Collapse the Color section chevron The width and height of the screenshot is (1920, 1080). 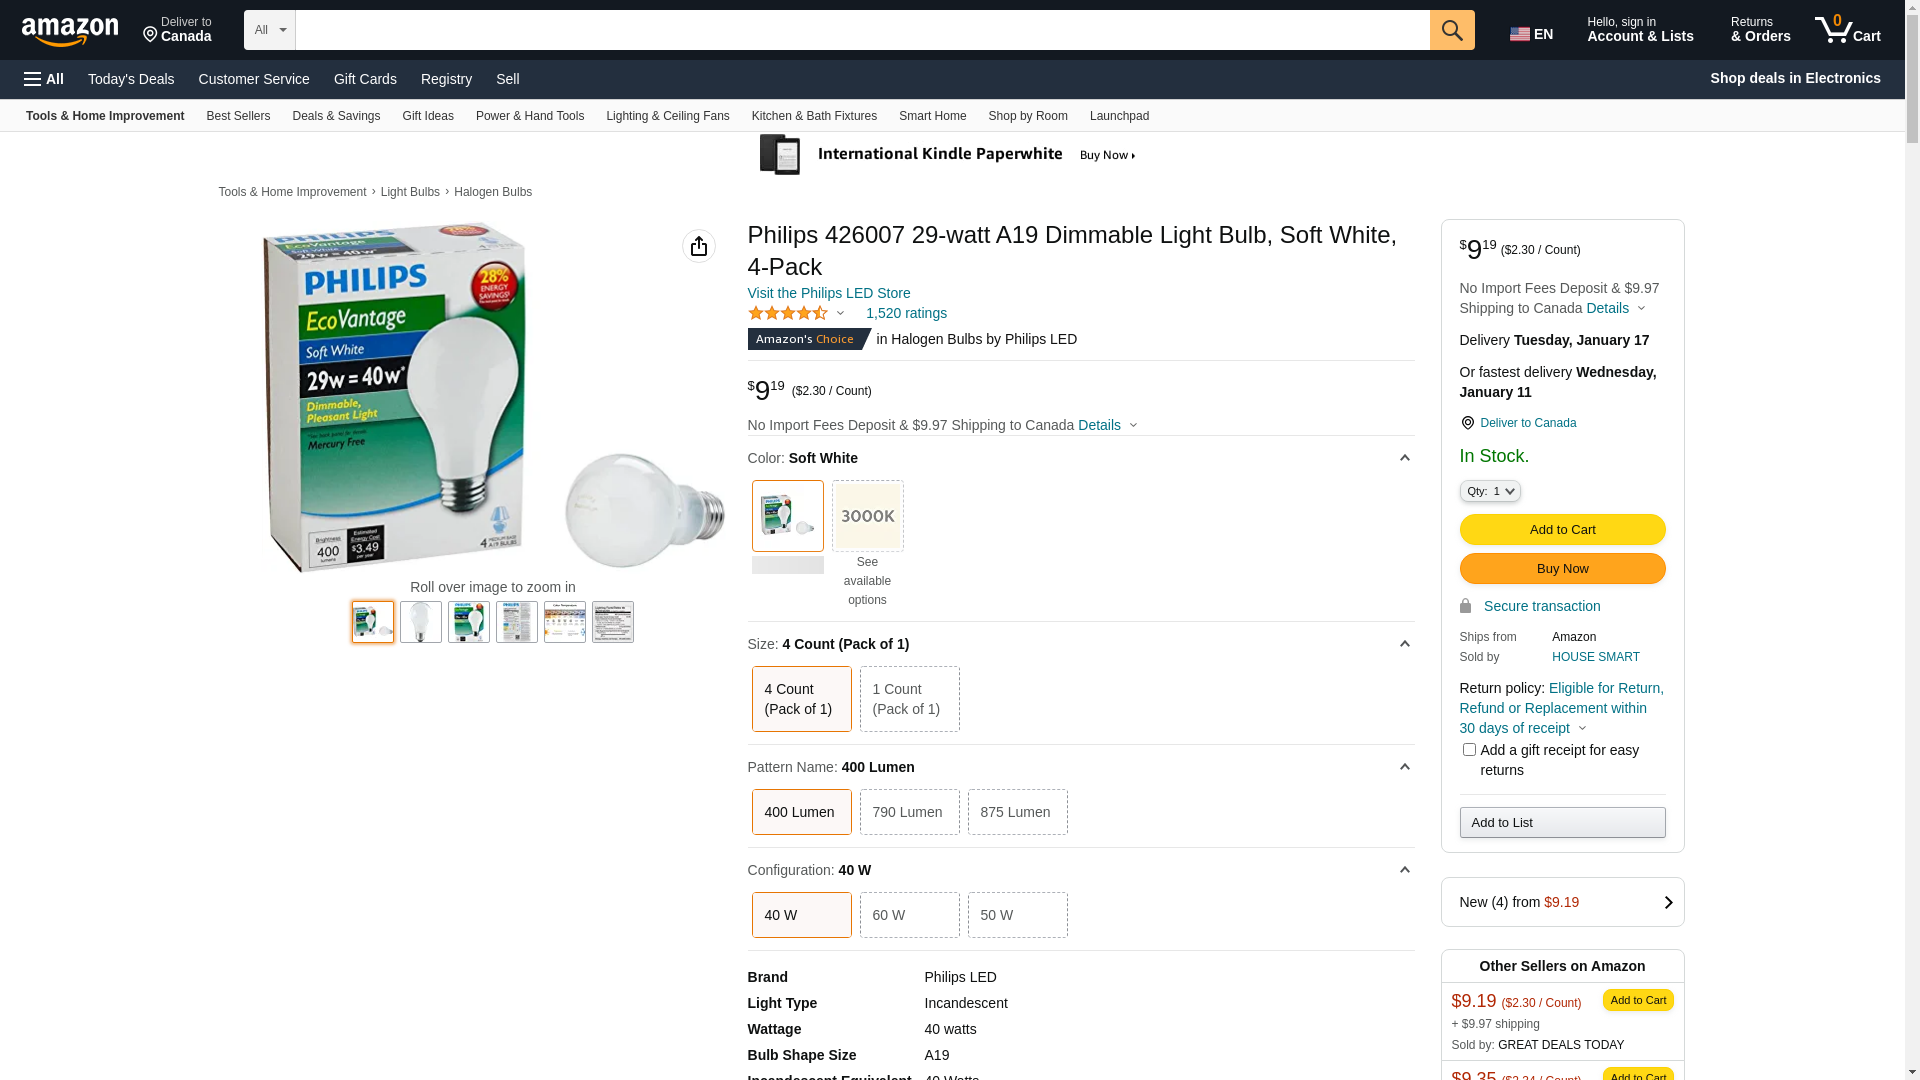click(x=1404, y=458)
